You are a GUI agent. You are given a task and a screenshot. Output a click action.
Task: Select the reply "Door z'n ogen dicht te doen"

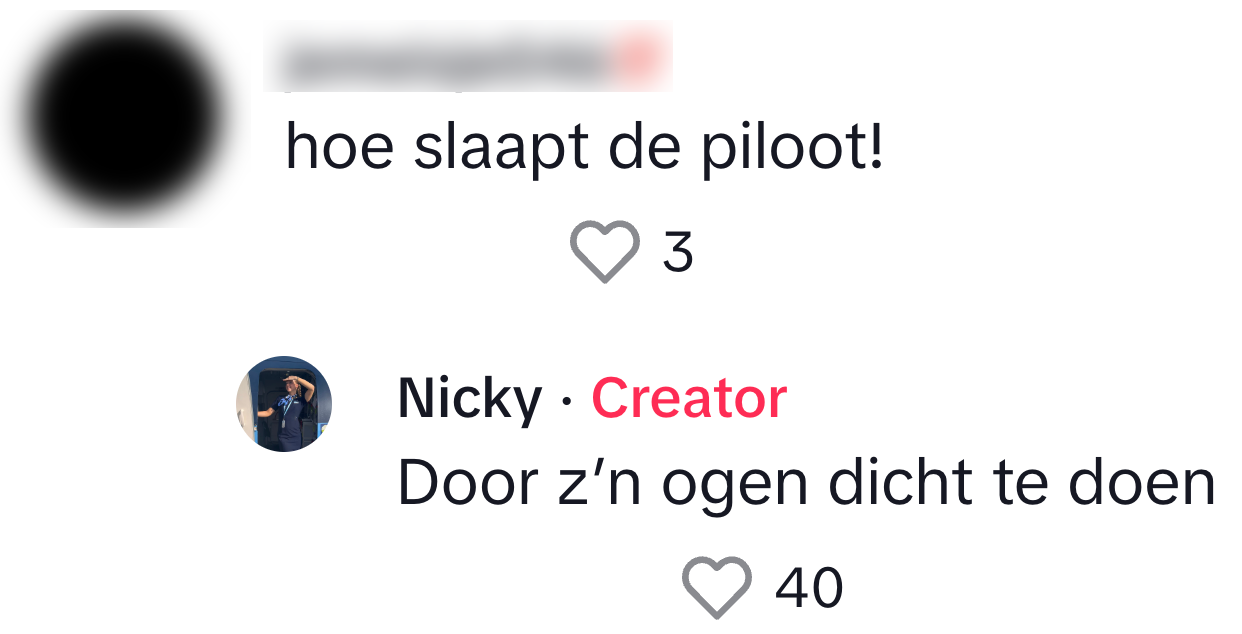point(807,484)
